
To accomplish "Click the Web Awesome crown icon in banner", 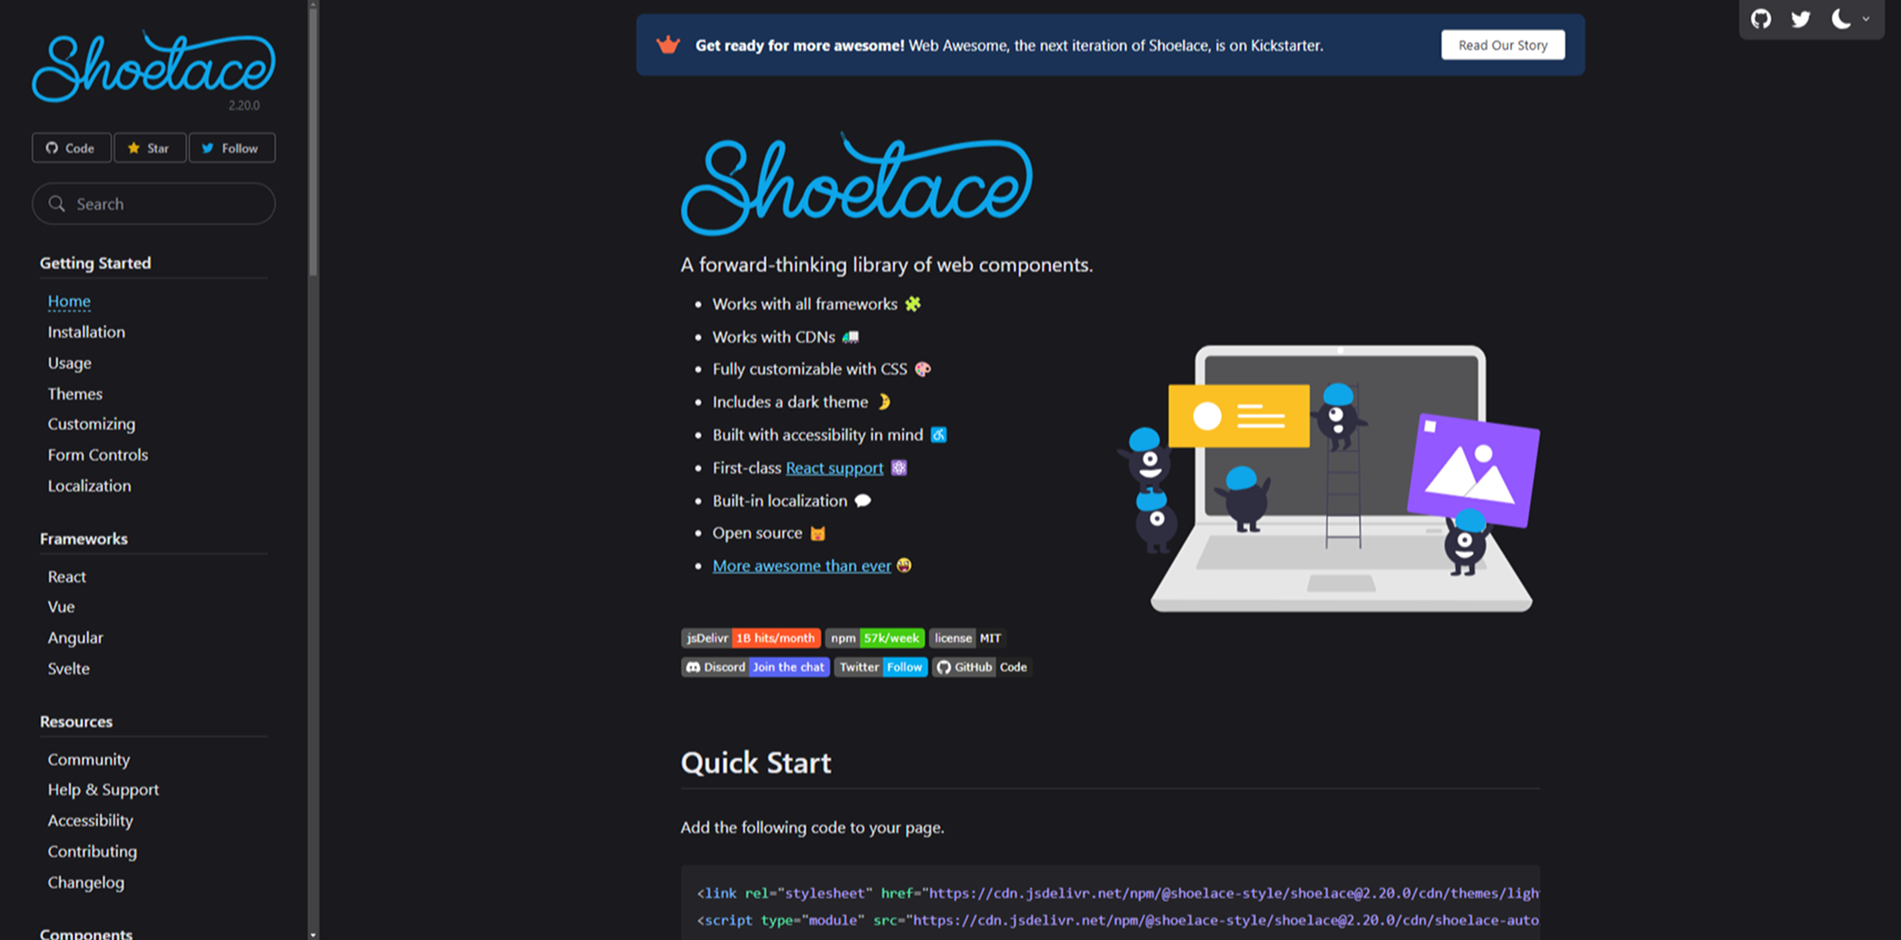I will point(668,45).
